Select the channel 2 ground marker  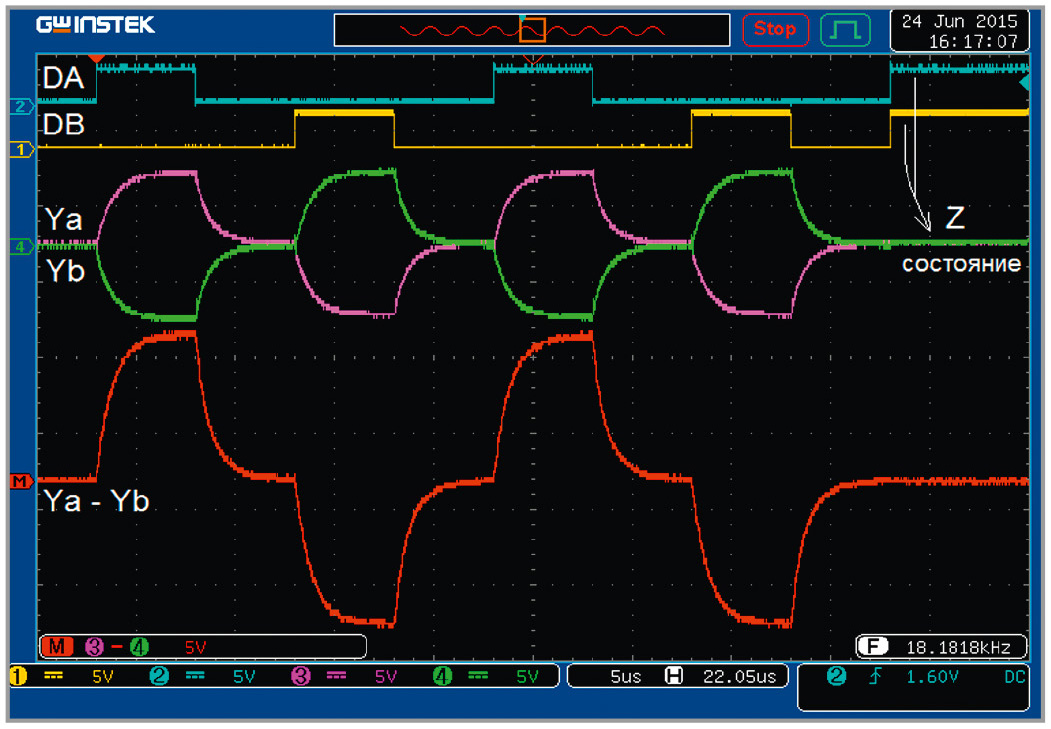(21, 106)
